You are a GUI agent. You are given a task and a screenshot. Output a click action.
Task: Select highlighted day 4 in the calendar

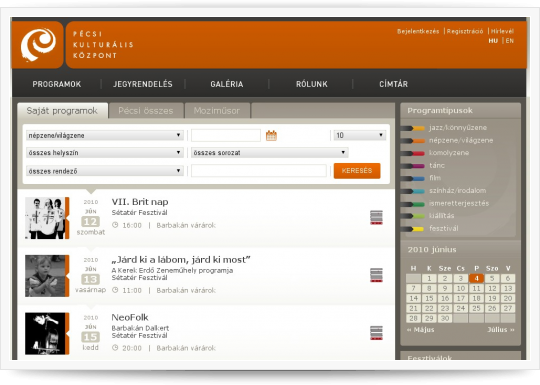tap(476, 278)
